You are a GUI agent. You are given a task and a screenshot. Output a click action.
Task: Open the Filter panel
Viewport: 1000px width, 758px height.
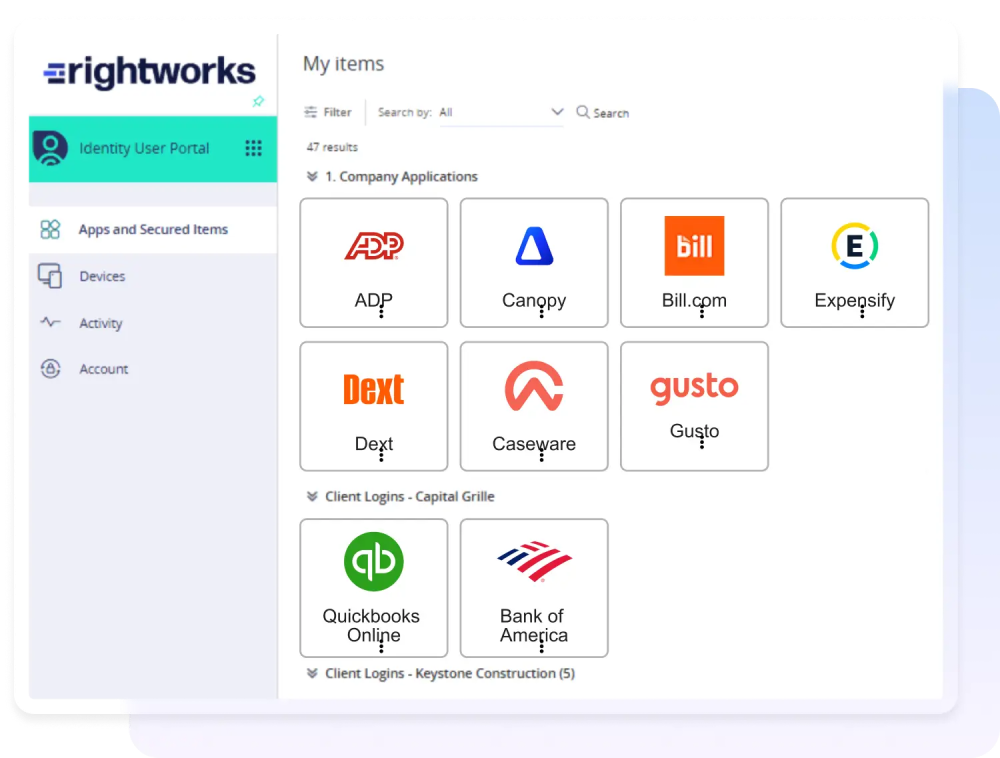tap(328, 112)
